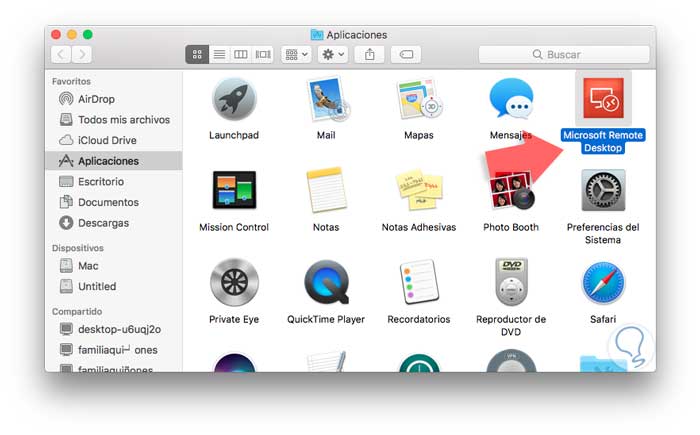Open Preferencias del Sistema gear icon
The height and width of the screenshot is (435, 700).
click(x=603, y=190)
